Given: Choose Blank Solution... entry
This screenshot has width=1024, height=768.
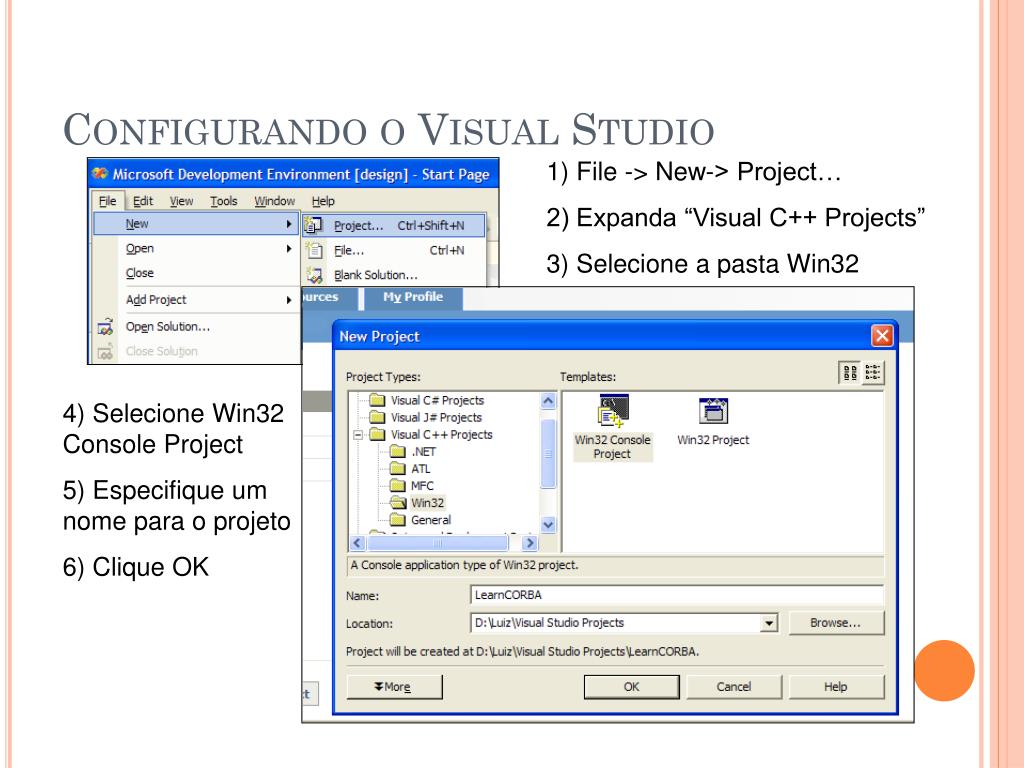Looking at the screenshot, I should (394, 275).
